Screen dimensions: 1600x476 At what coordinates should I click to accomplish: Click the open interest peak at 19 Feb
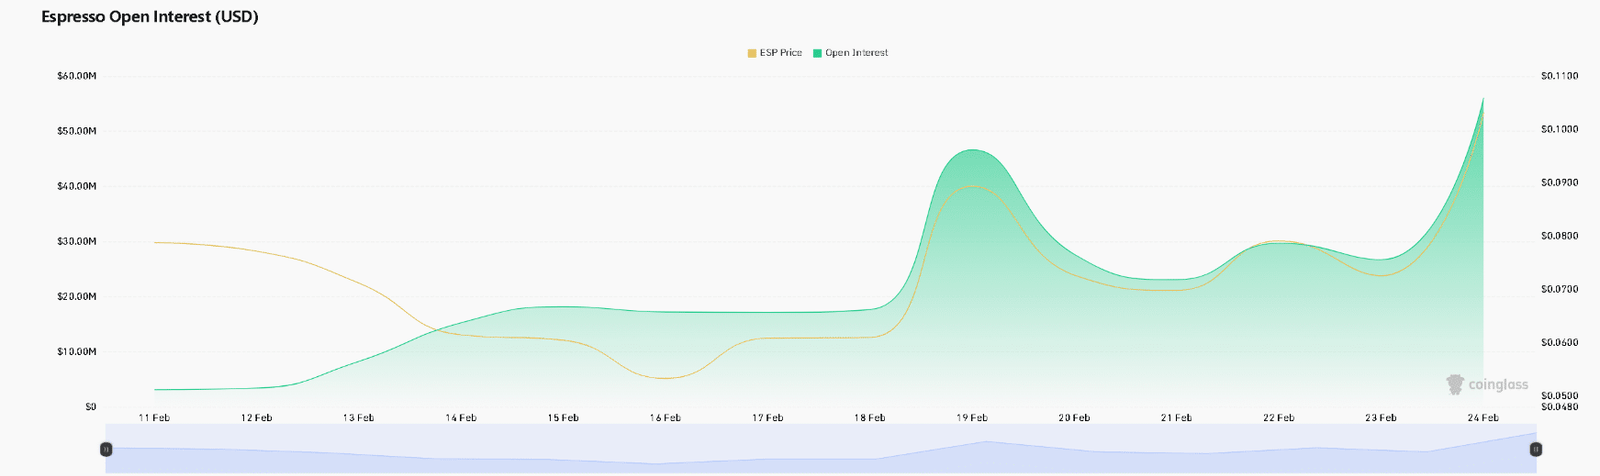[970, 150]
